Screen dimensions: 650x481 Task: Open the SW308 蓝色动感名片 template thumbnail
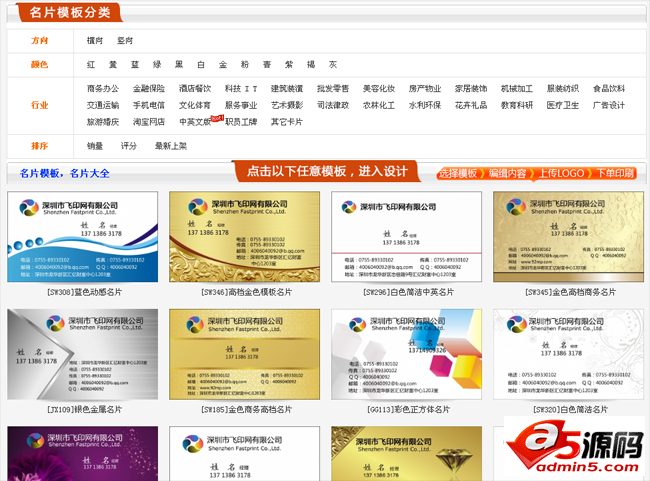(82, 237)
